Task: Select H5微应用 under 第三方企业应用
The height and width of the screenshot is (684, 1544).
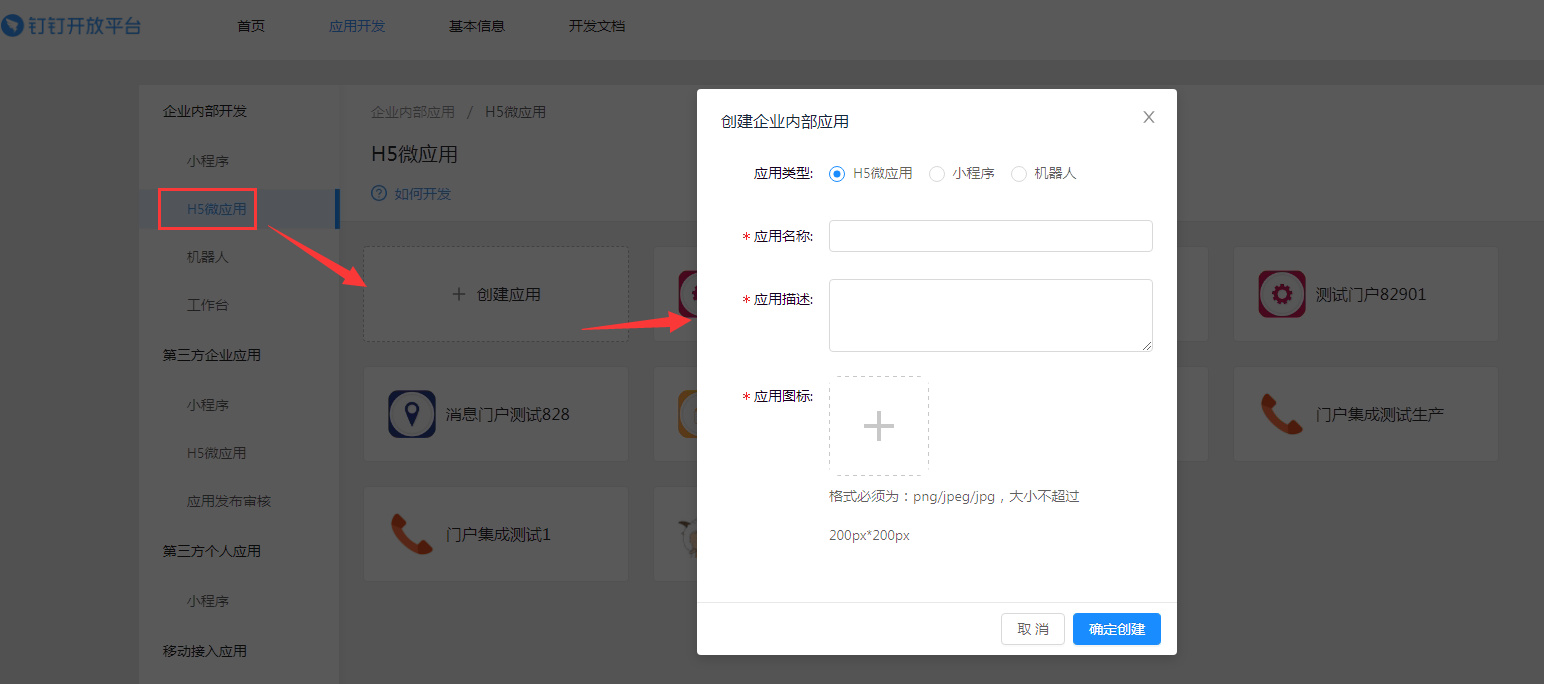Action: click(x=217, y=453)
